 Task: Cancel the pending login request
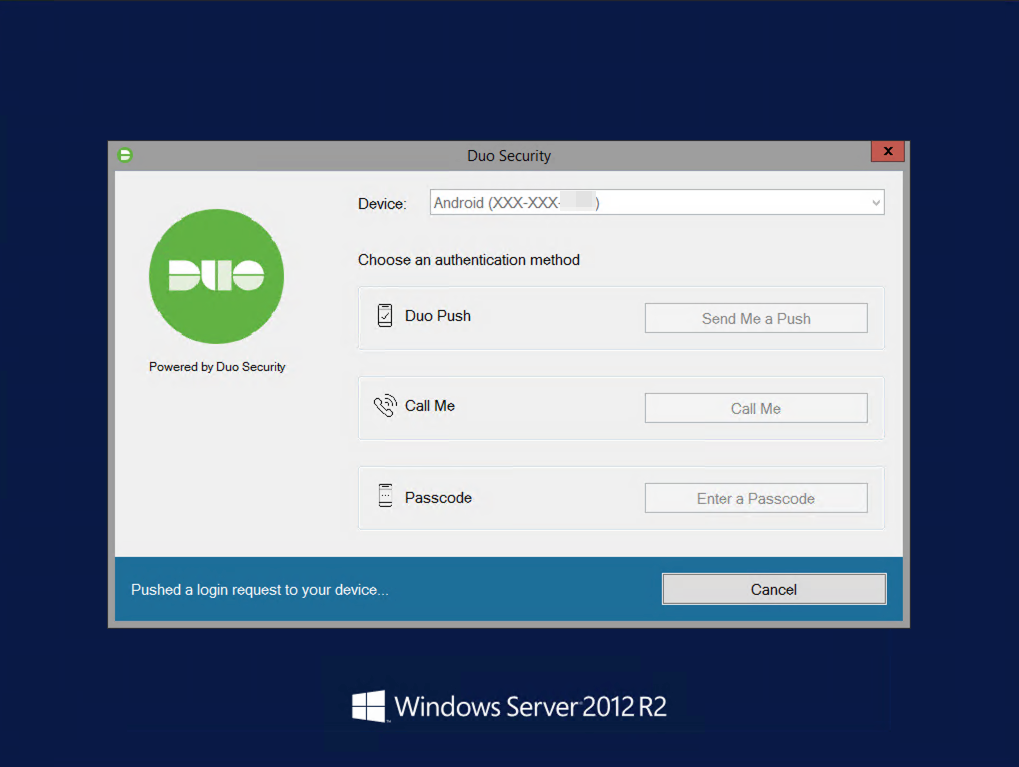[773, 589]
